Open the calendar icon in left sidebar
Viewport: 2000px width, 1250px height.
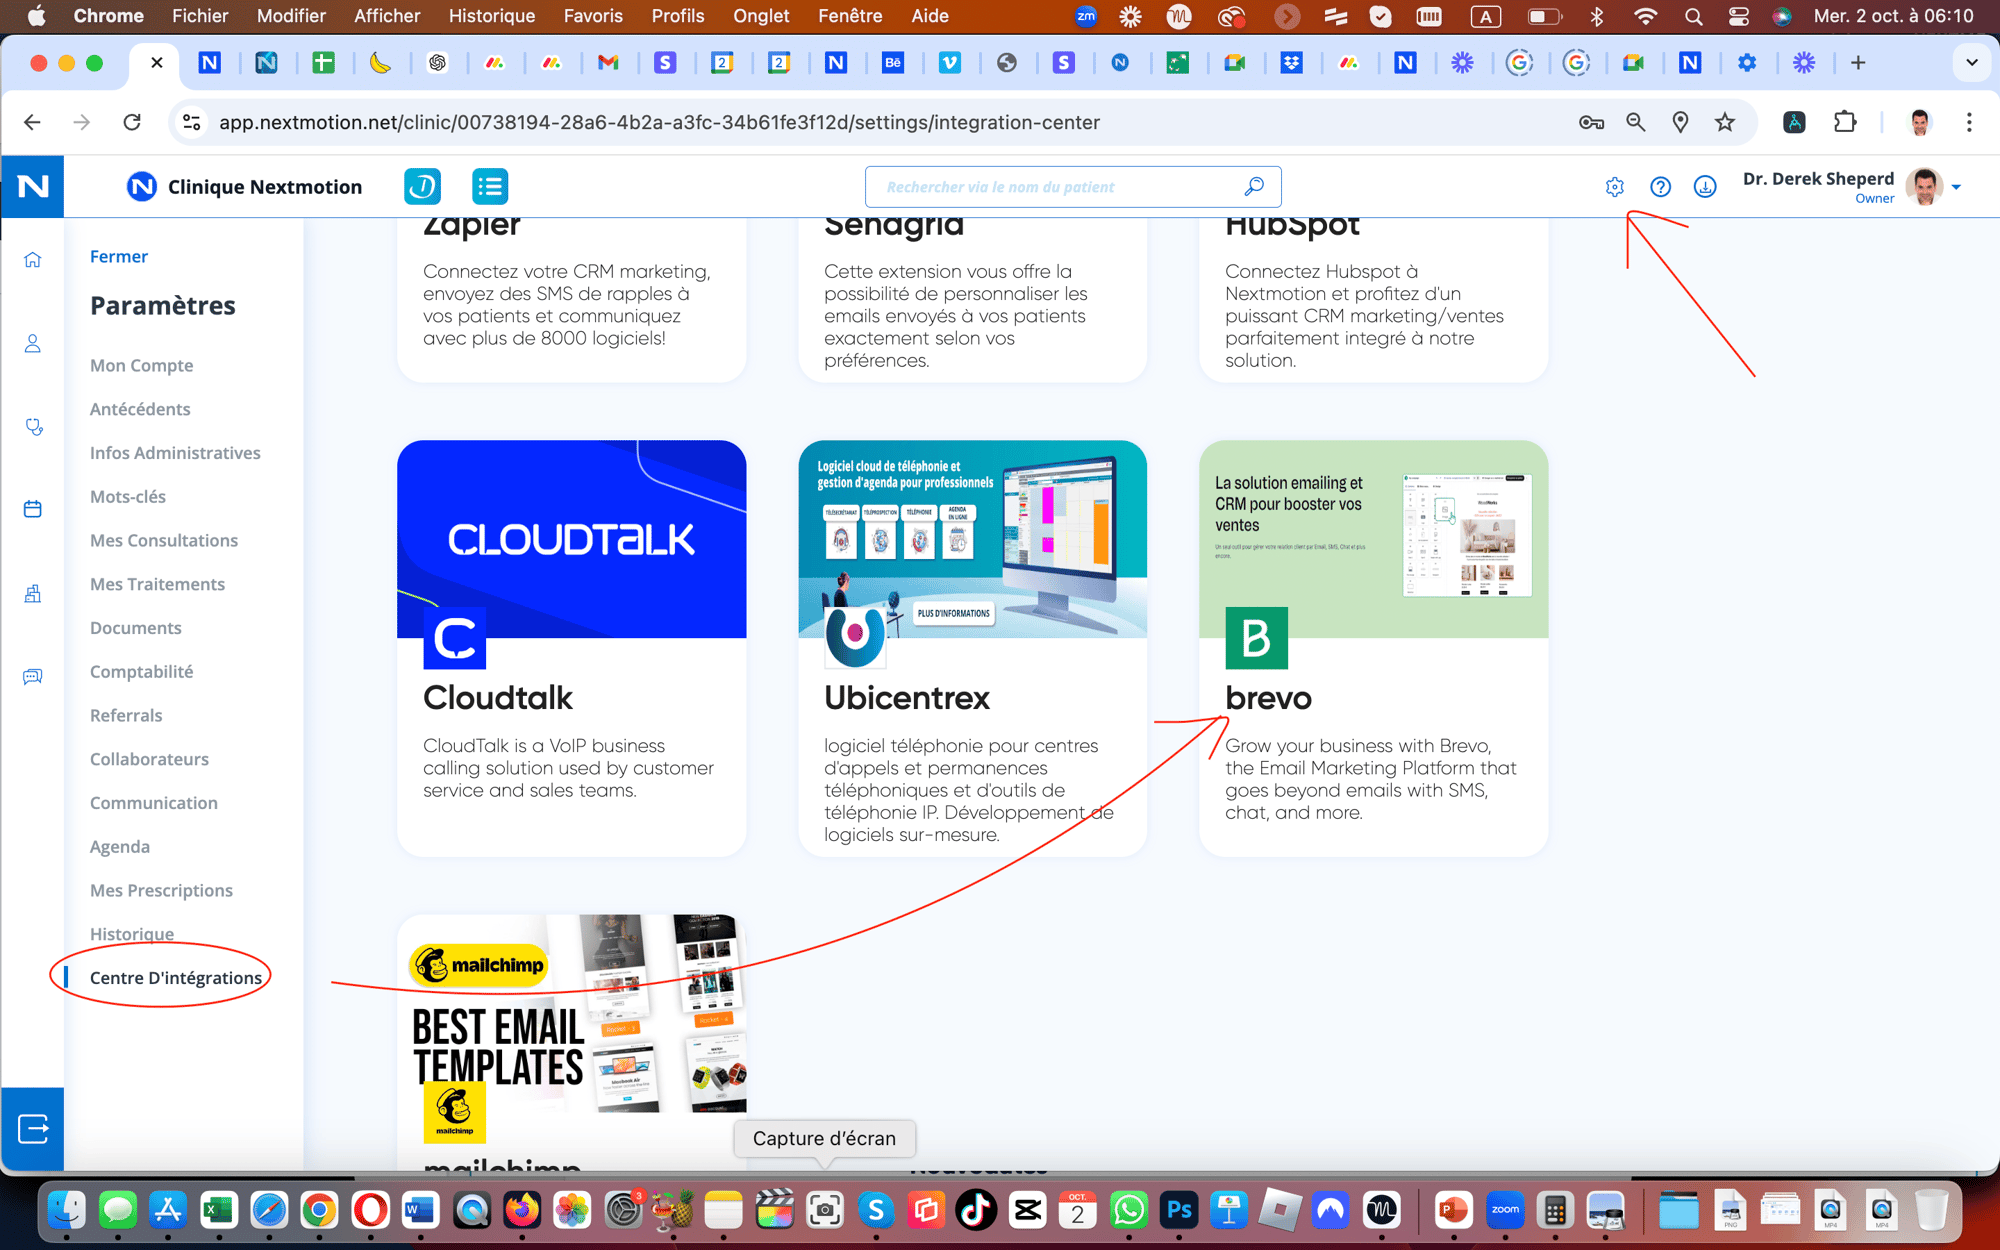coord(33,509)
